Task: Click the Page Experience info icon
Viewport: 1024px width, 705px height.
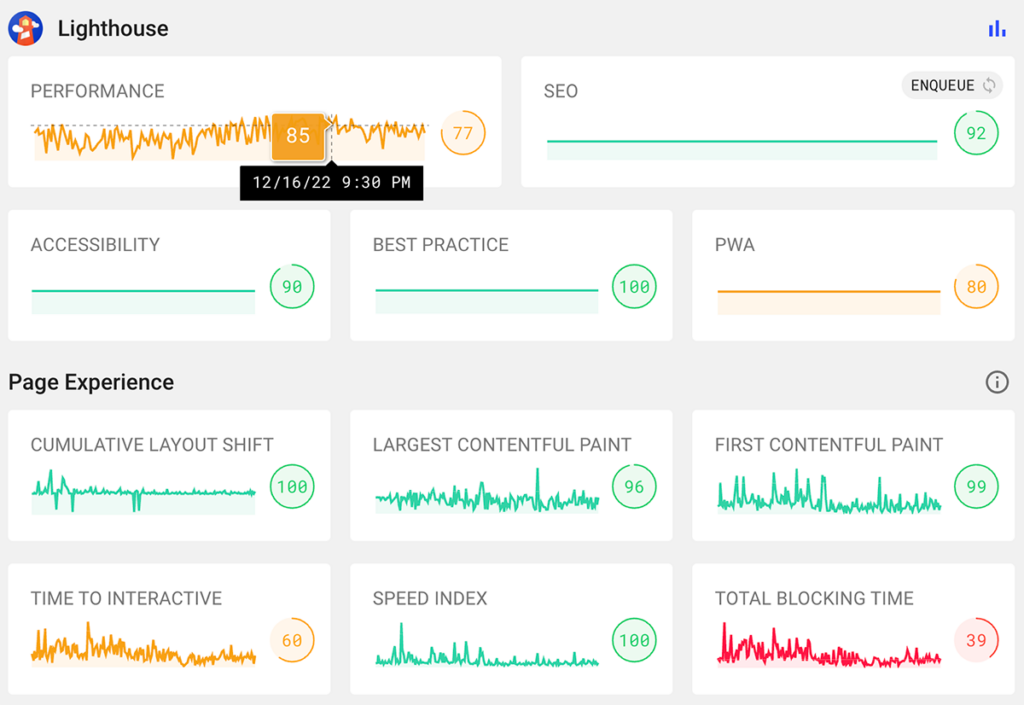Action: pos(997,382)
